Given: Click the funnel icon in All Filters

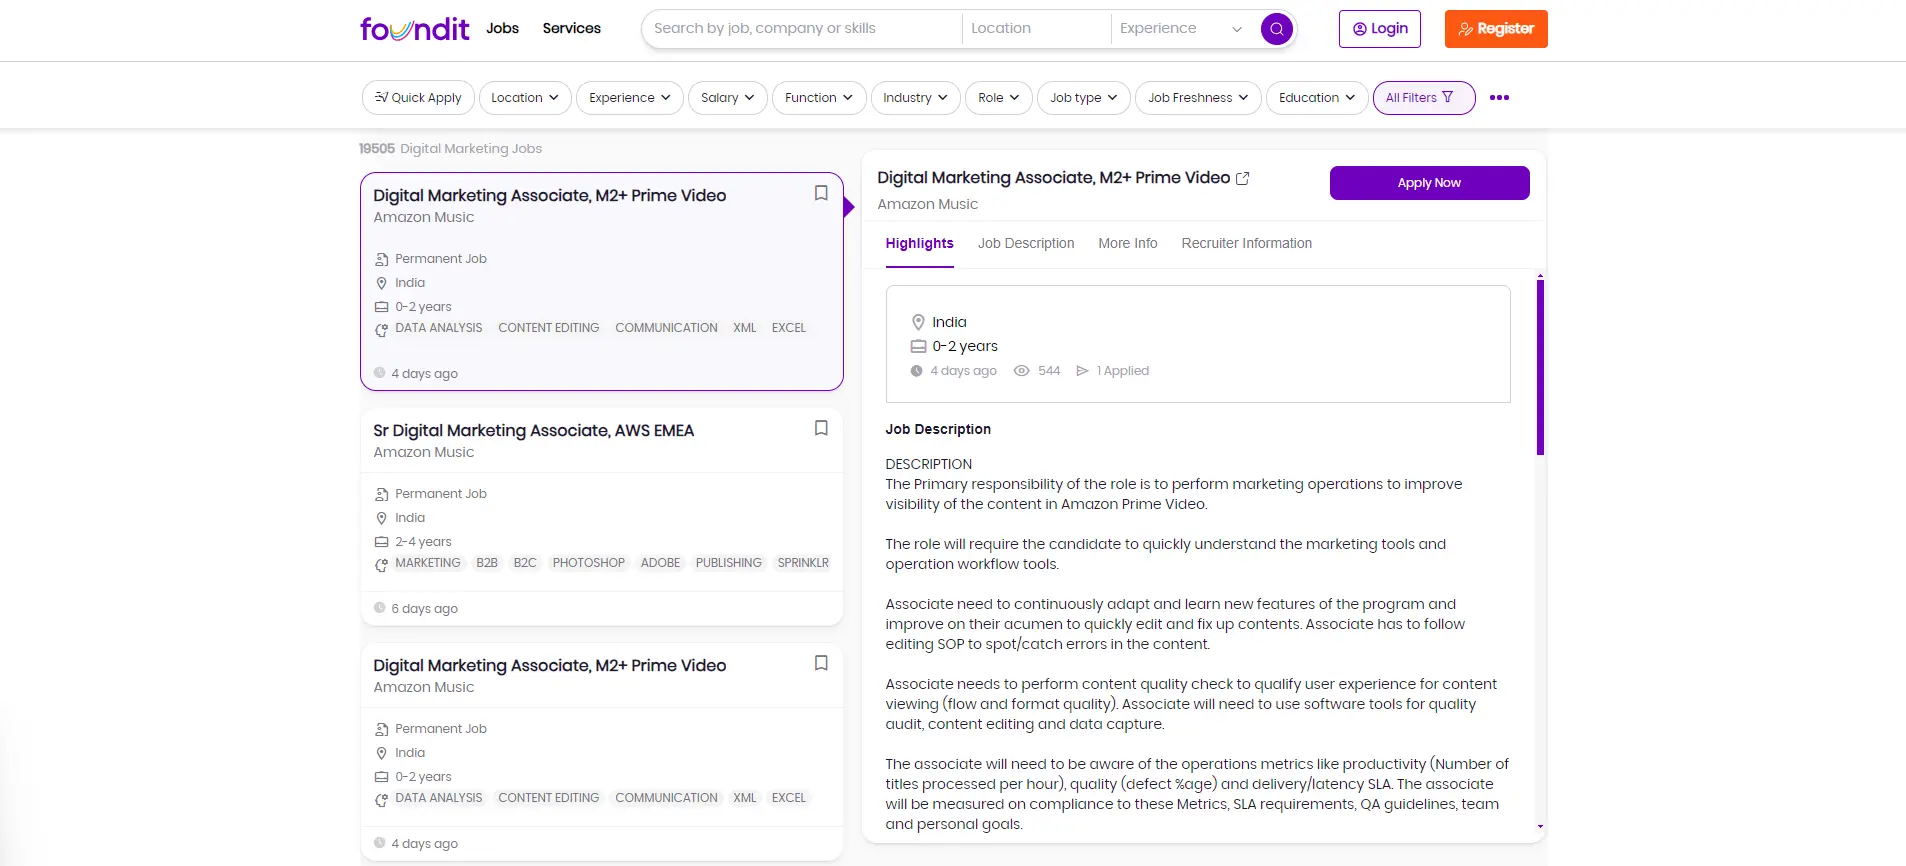Looking at the screenshot, I should point(1448,97).
